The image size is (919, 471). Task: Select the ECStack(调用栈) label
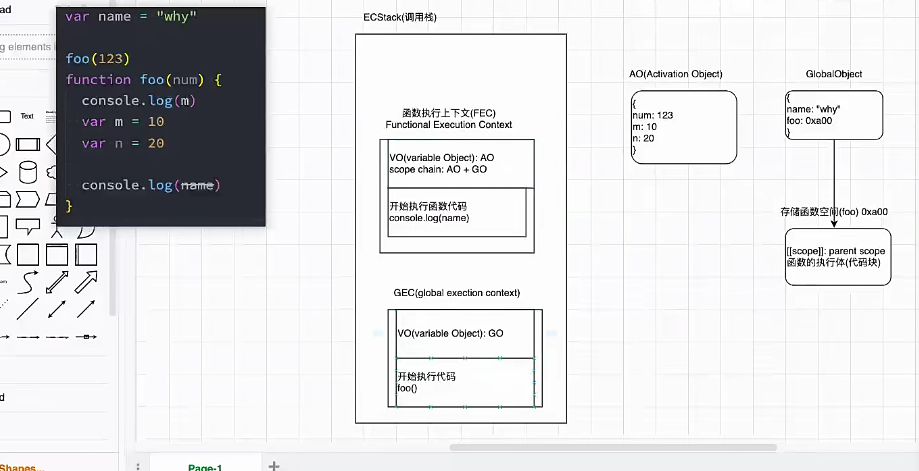[x=400, y=18]
